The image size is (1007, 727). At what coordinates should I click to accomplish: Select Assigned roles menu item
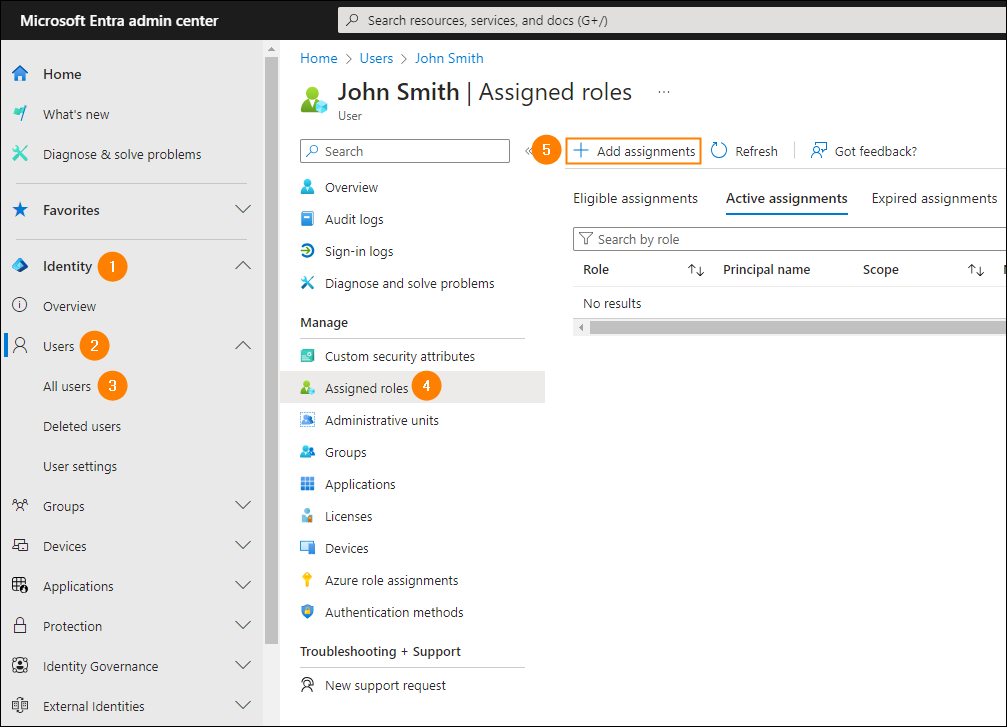412,387
